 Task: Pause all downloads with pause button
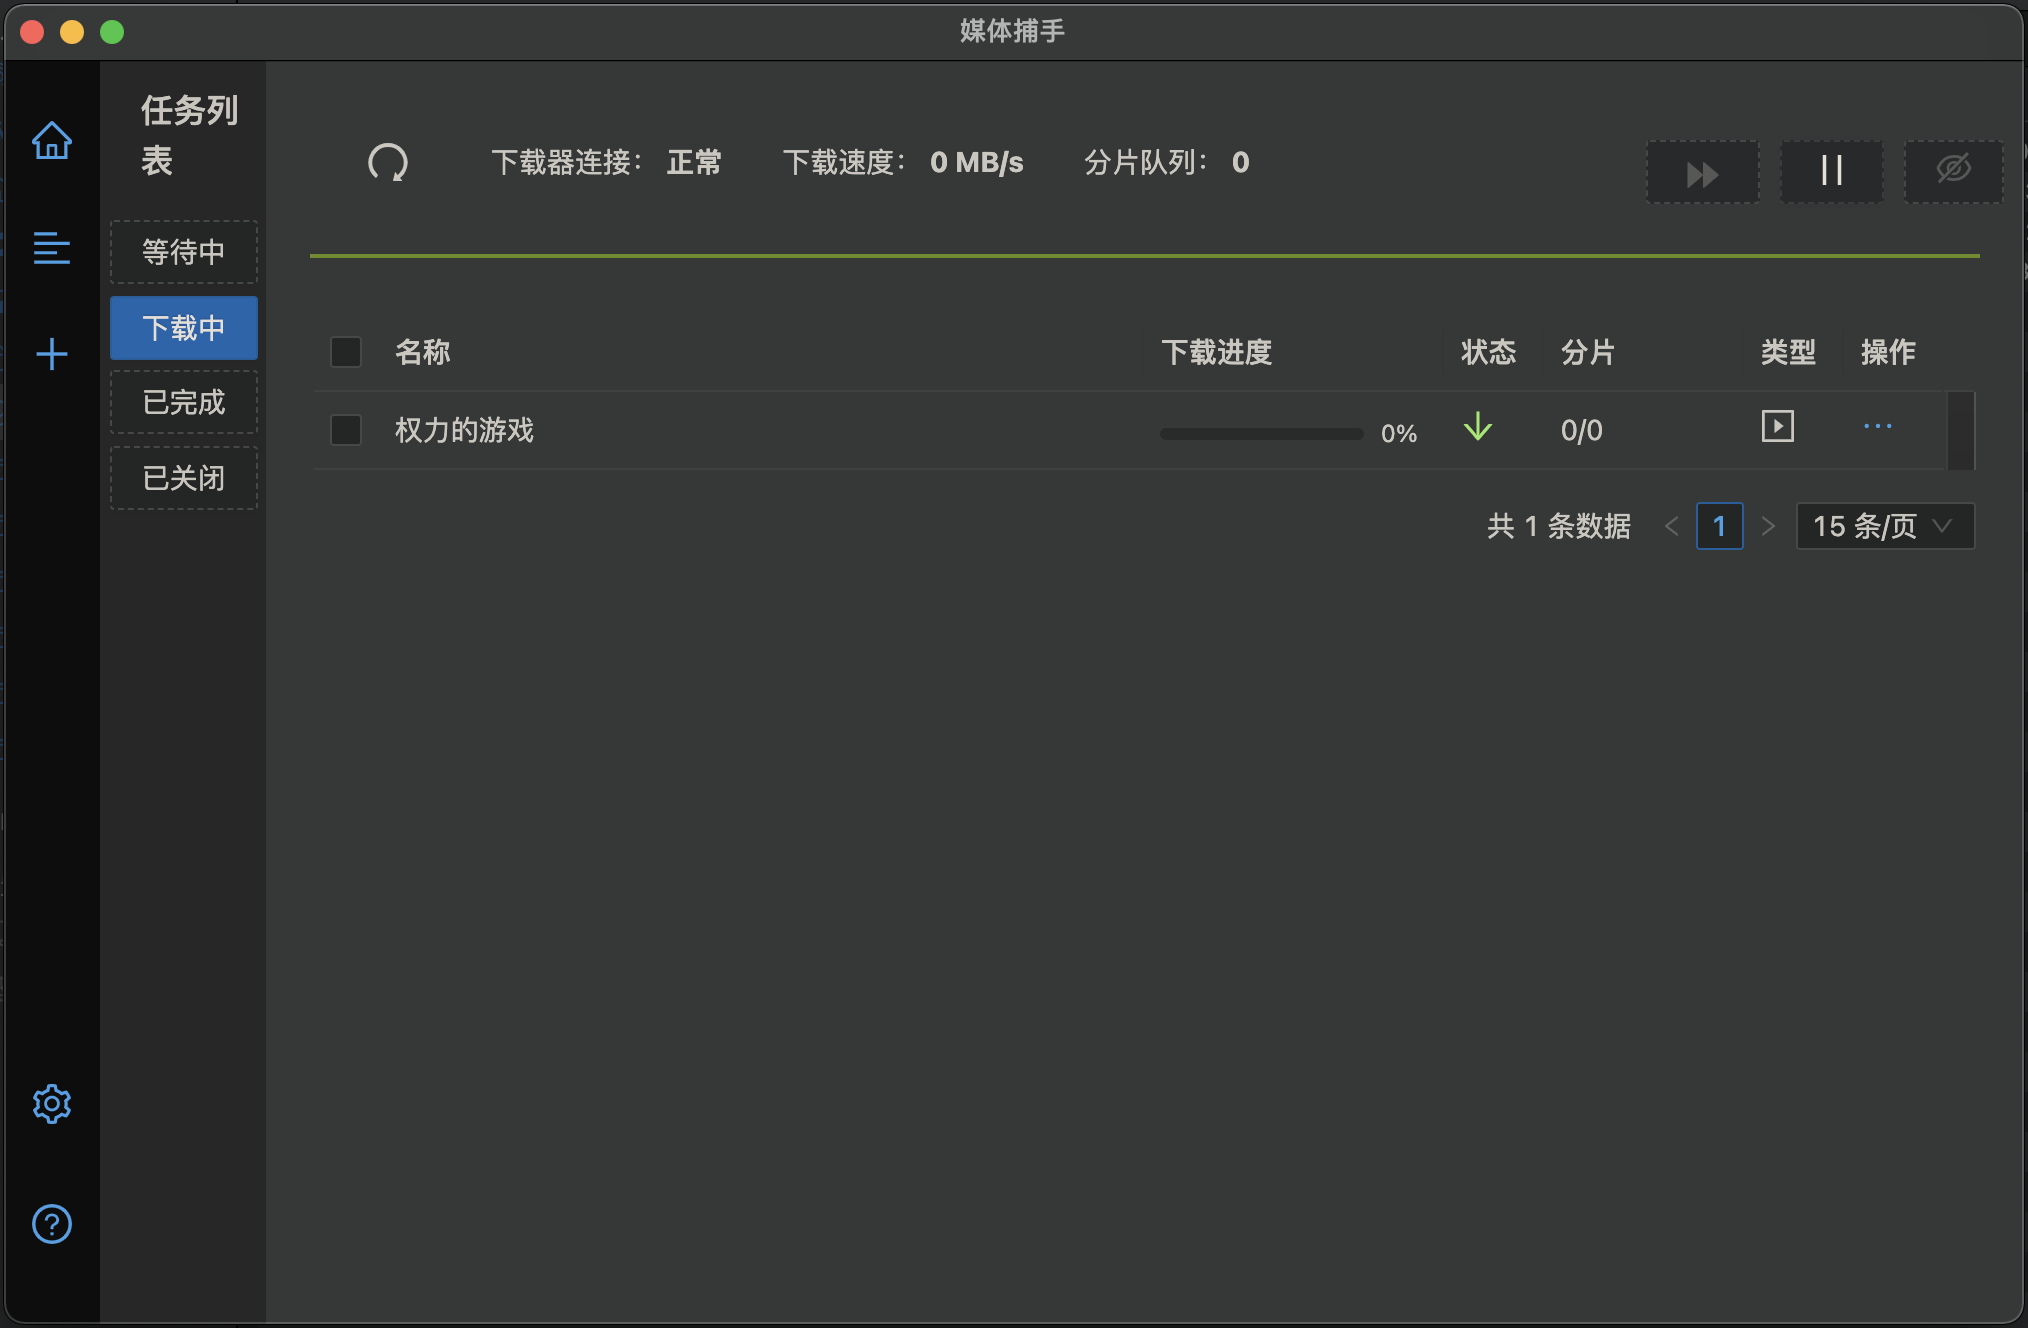point(1831,173)
